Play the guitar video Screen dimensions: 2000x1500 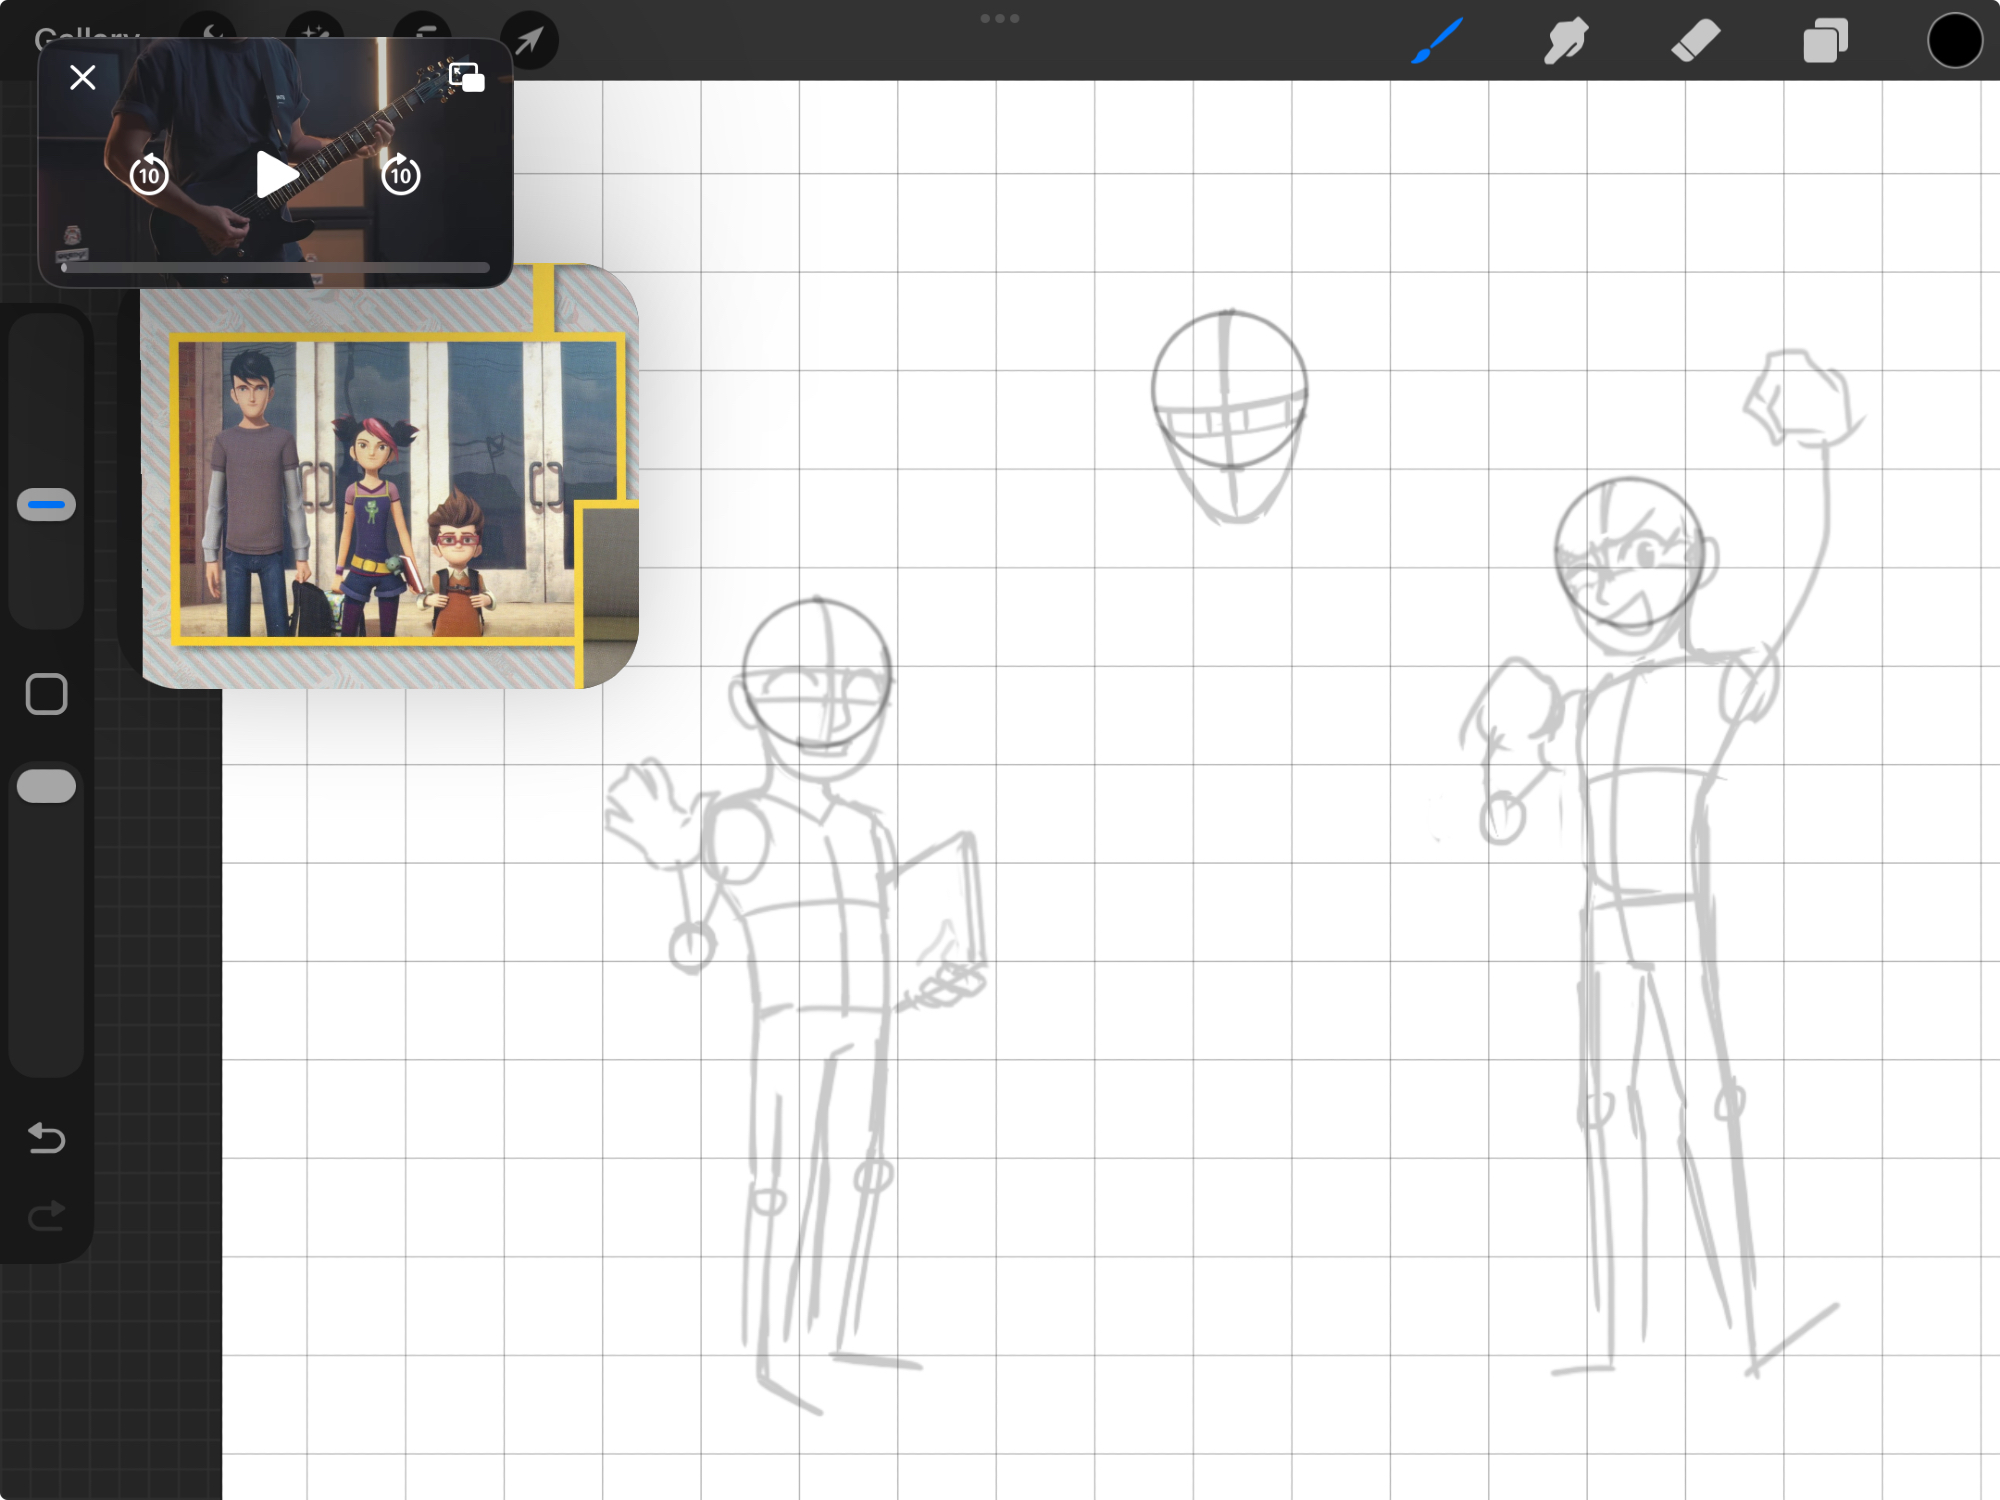tap(275, 175)
